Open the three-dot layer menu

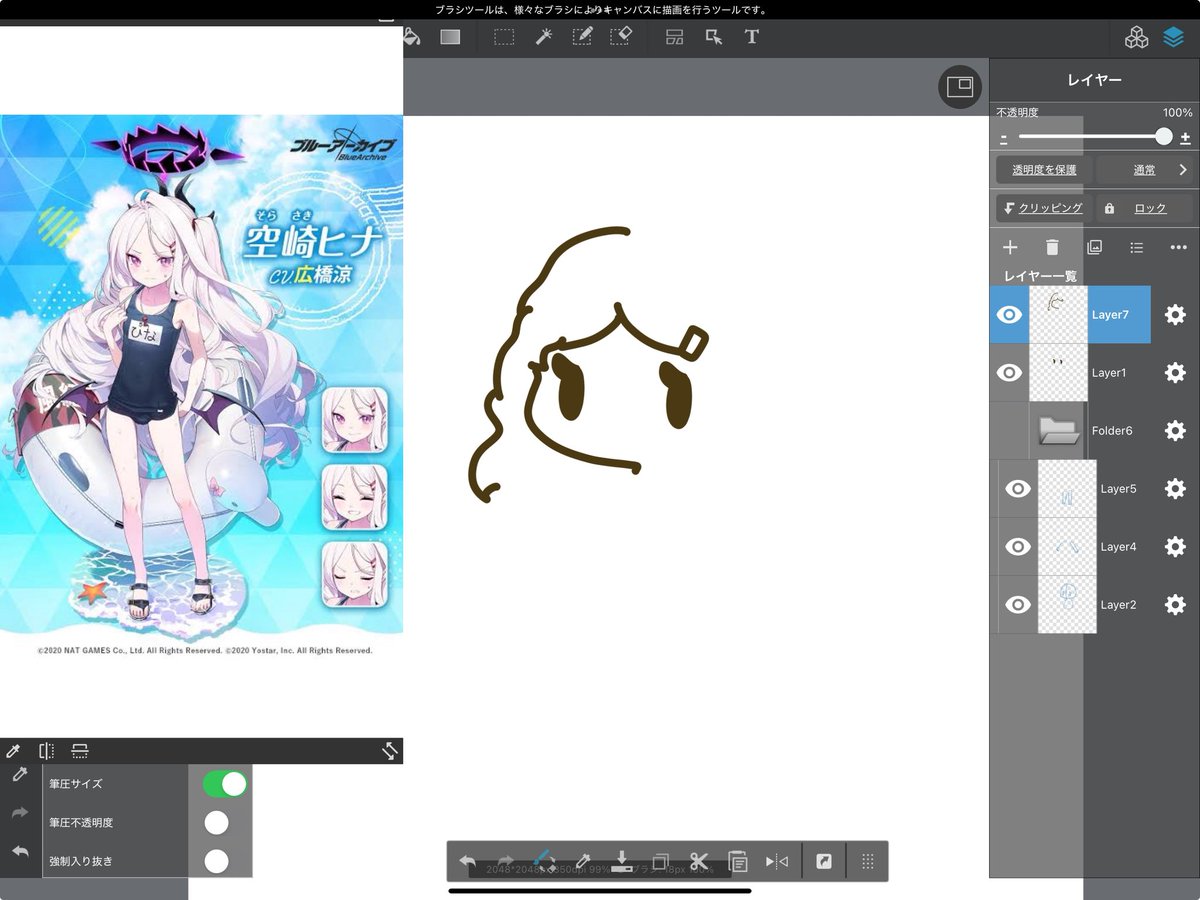pyautogui.click(x=1178, y=247)
